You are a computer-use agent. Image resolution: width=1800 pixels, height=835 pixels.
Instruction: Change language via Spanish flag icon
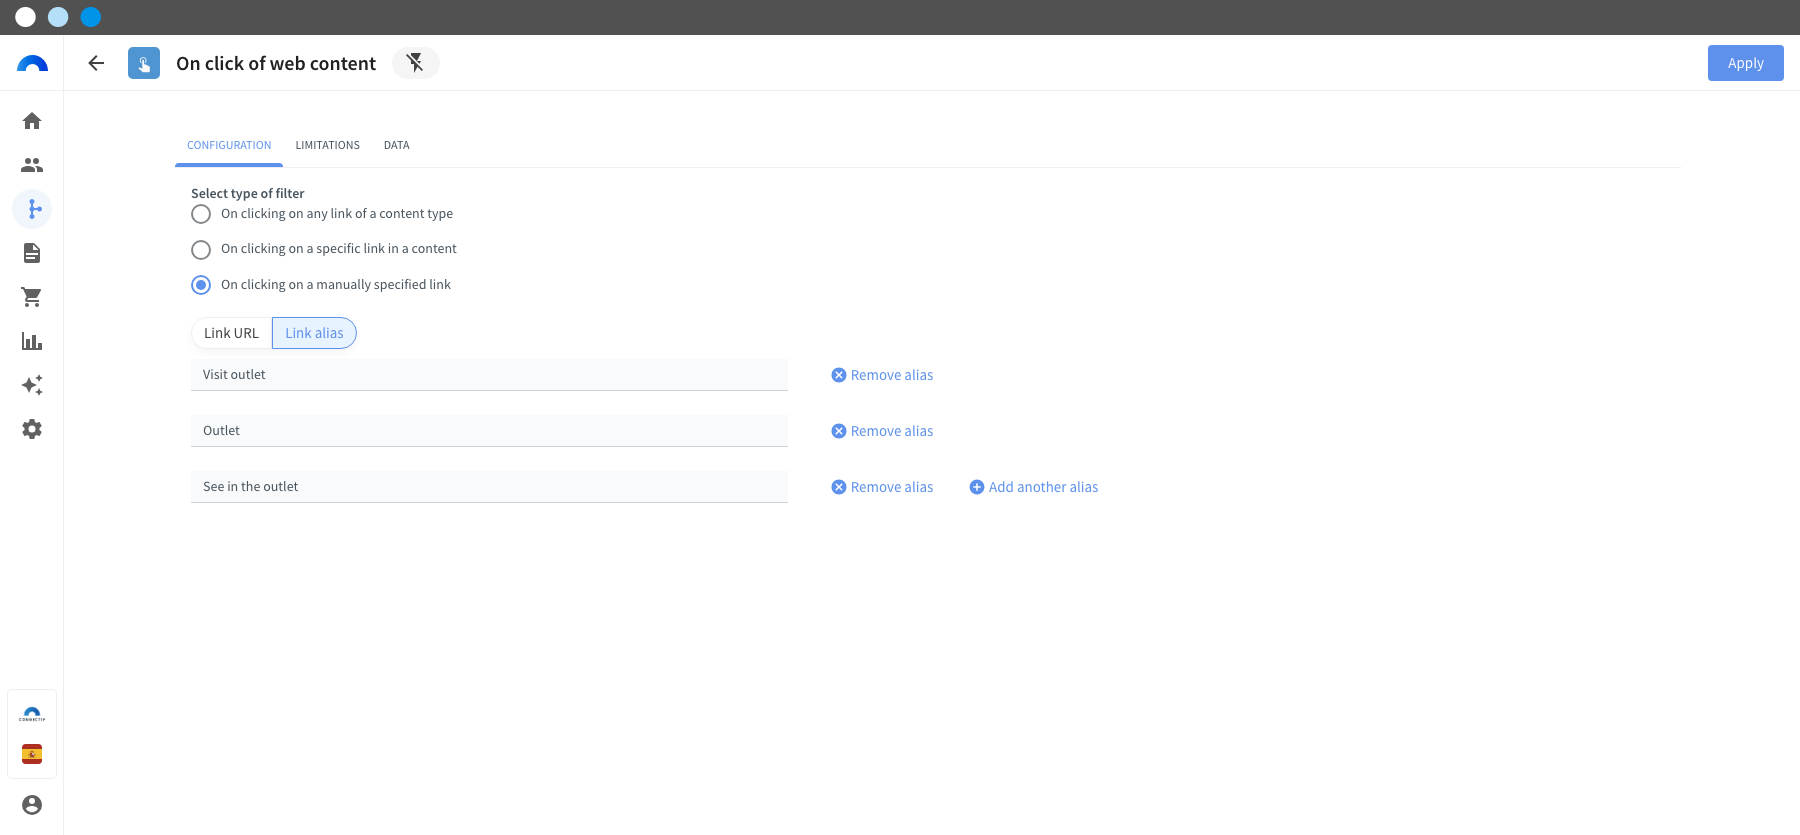point(32,754)
